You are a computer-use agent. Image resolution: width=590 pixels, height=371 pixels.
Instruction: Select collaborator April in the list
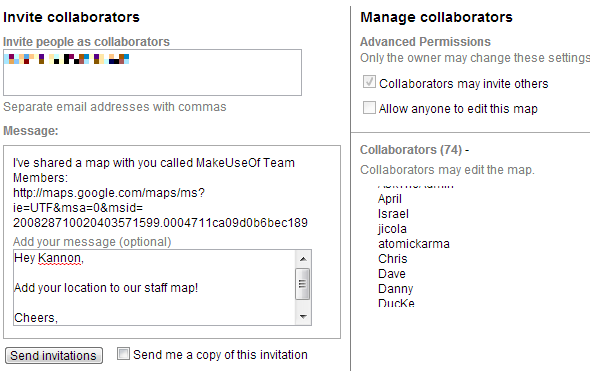[x=390, y=199]
